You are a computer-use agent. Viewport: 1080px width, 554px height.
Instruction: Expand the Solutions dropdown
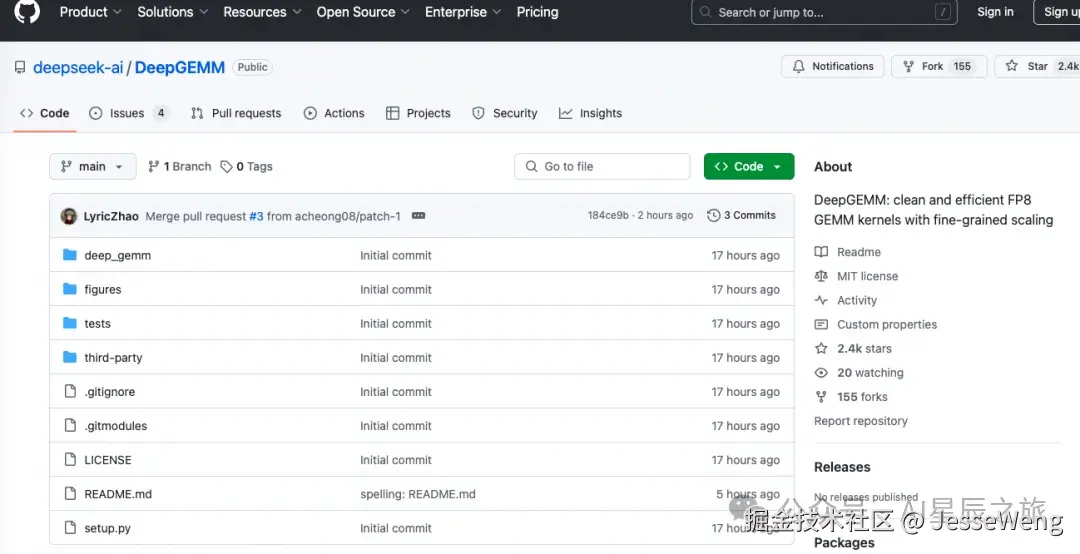(172, 12)
